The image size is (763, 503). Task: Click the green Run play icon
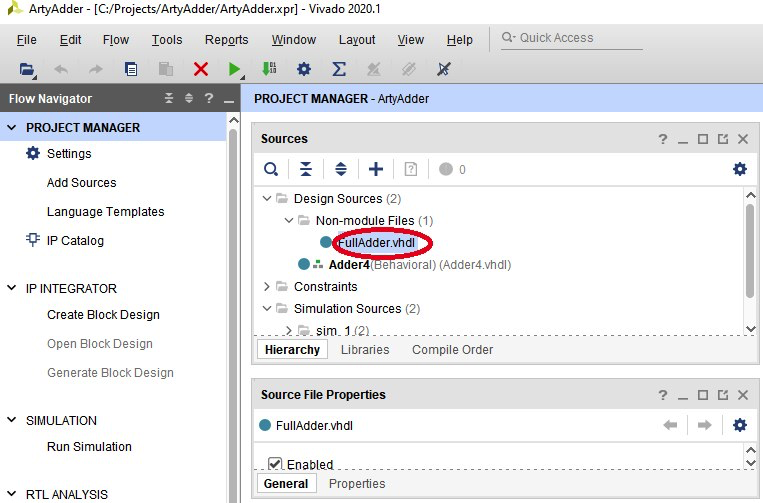235,70
